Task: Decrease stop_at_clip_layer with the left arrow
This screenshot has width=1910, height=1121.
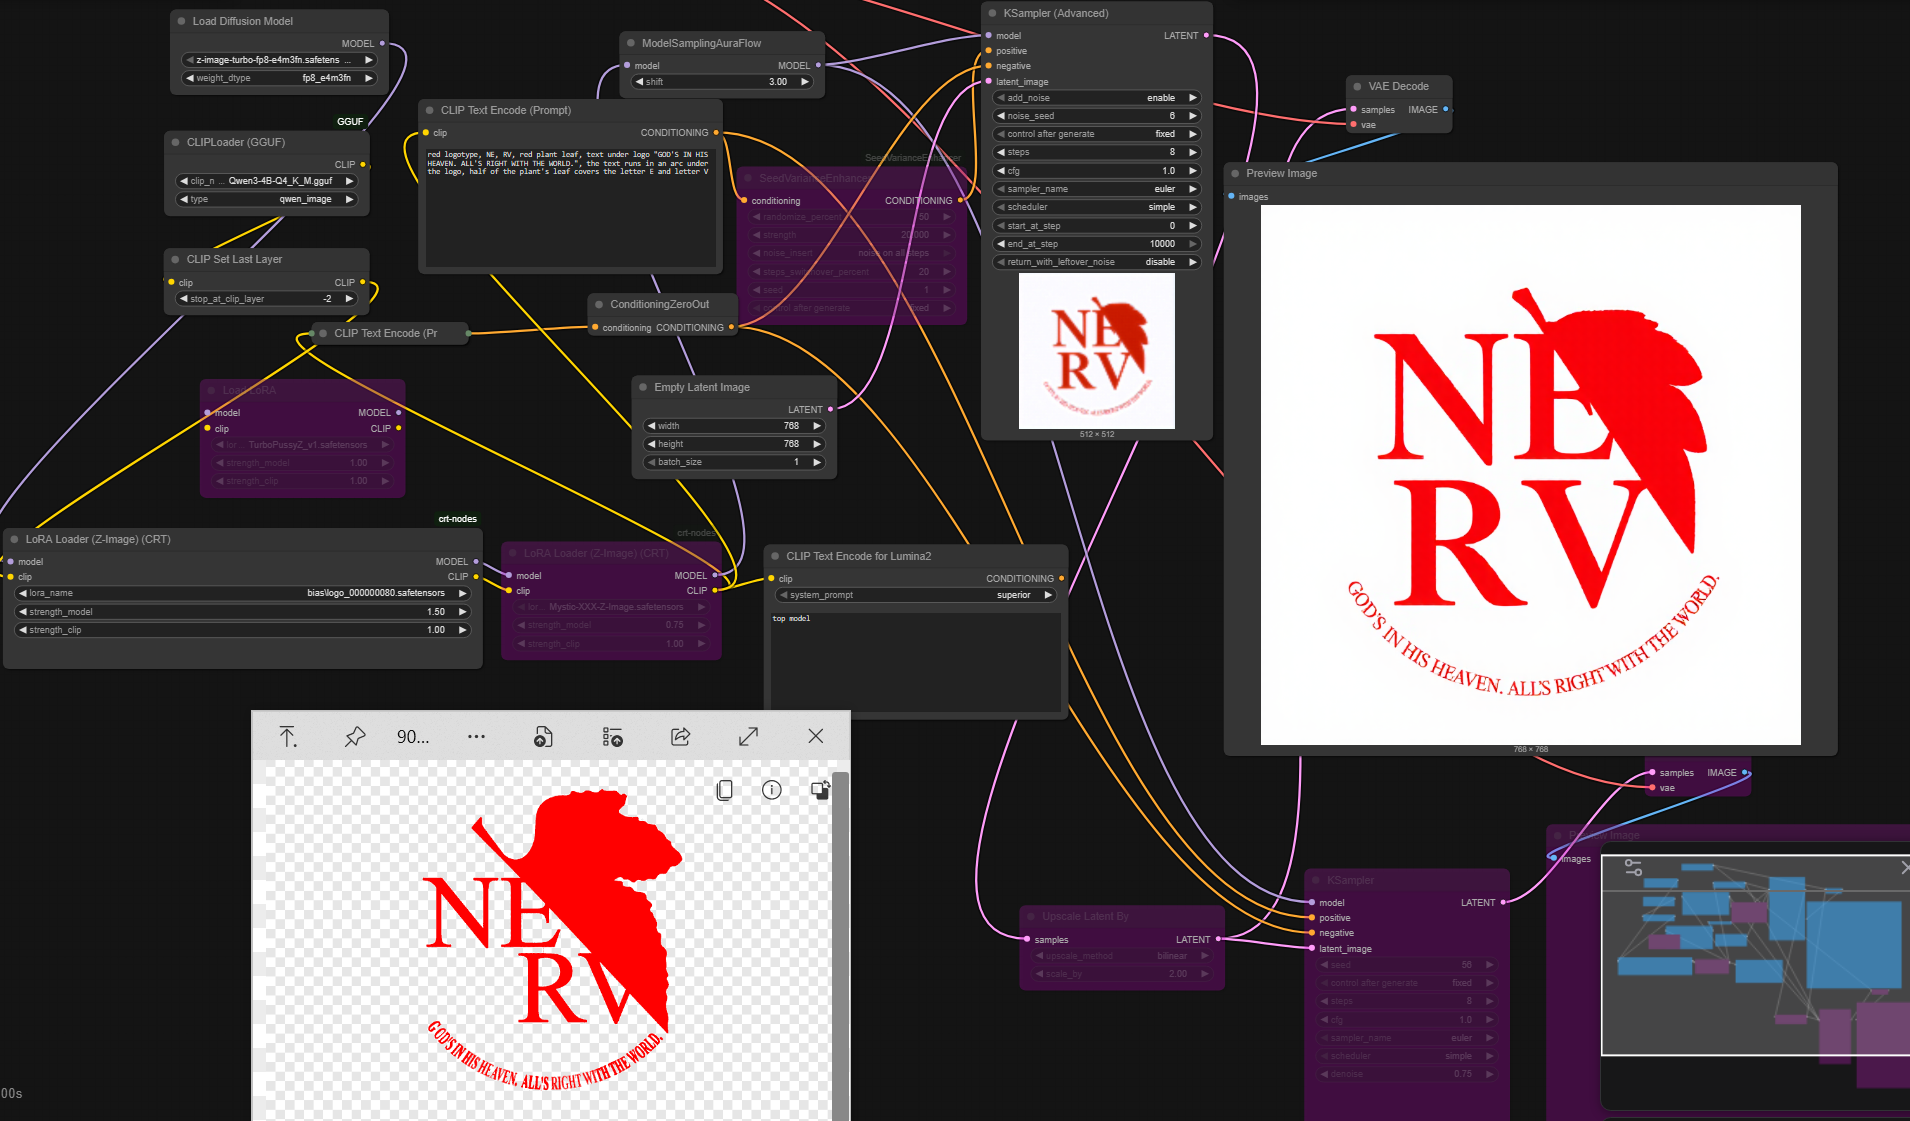Action: click(x=183, y=299)
